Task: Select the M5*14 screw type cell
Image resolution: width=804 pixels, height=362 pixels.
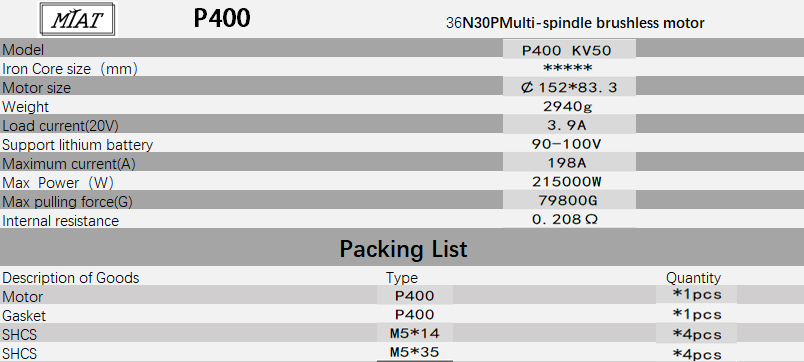Action: [x=415, y=334]
